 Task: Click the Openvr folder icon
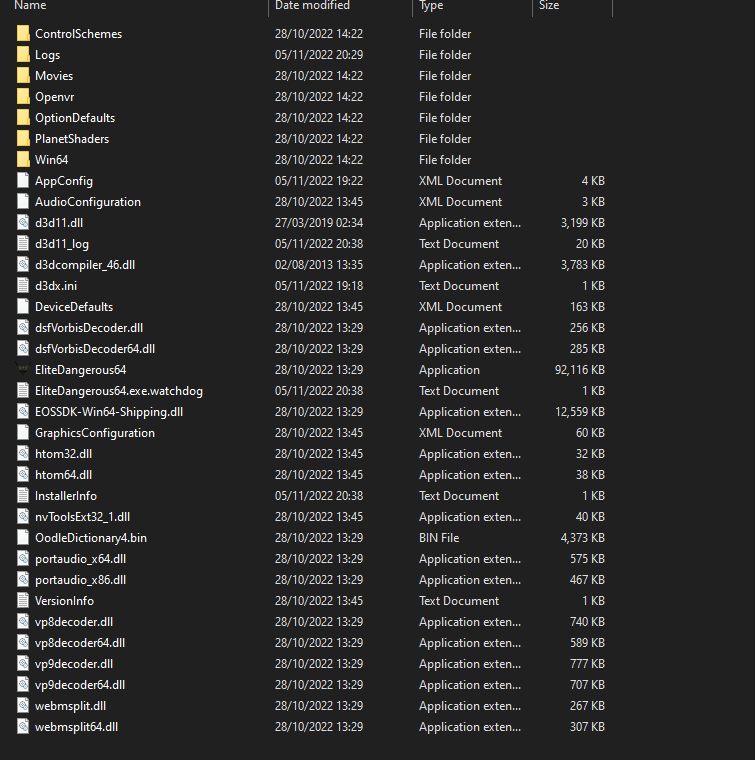click(x=23, y=96)
